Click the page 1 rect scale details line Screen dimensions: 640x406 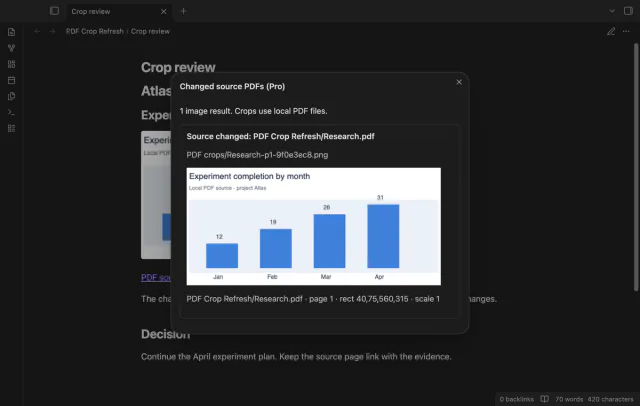(x=313, y=299)
